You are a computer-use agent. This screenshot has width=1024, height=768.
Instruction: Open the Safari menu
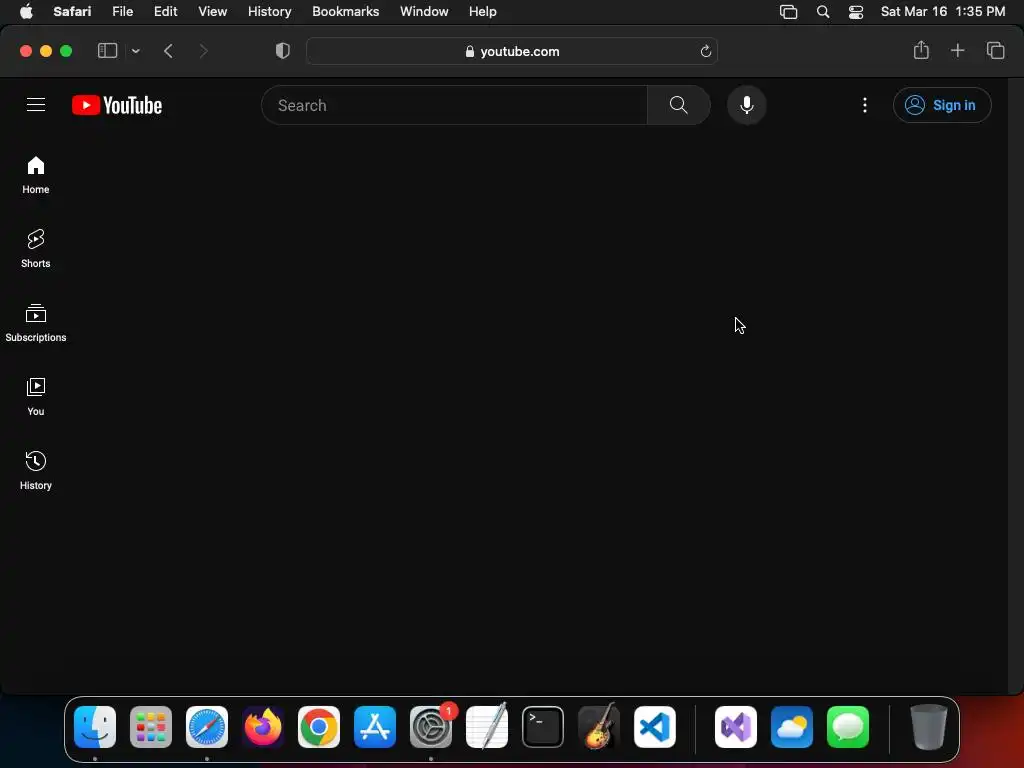point(72,11)
